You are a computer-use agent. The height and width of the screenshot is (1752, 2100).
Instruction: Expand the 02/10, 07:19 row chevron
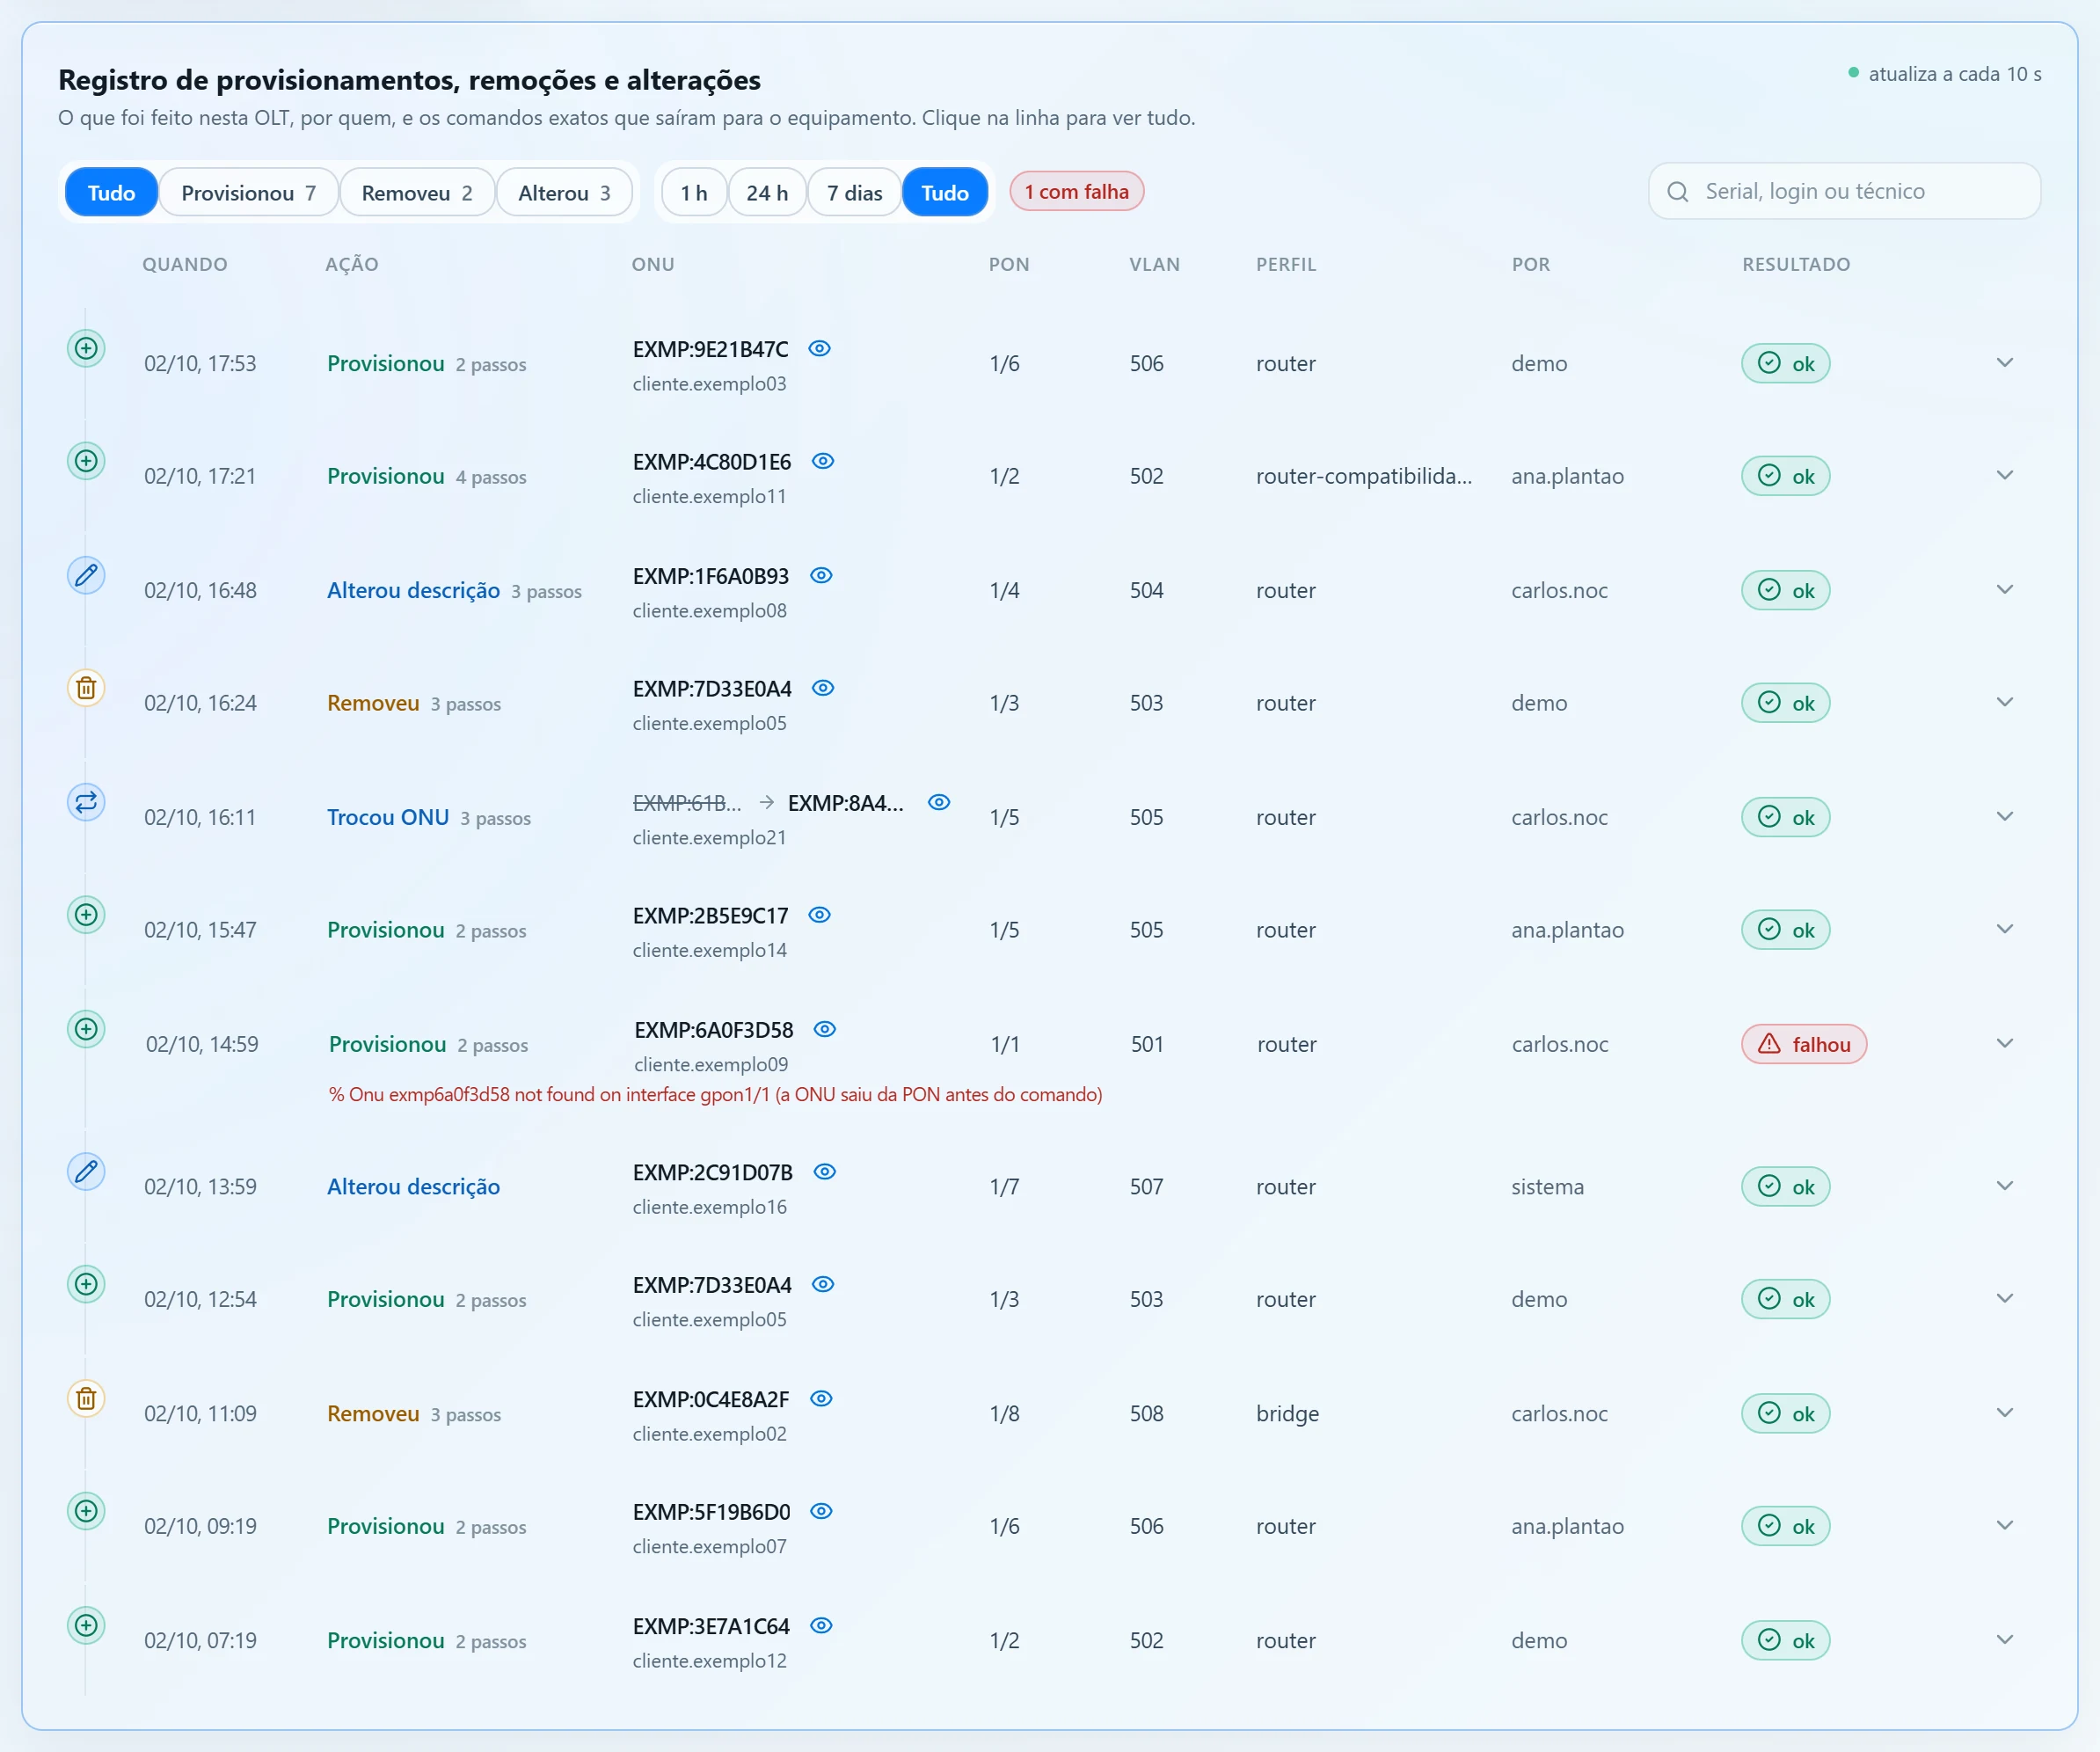[x=2004, y=1640]
